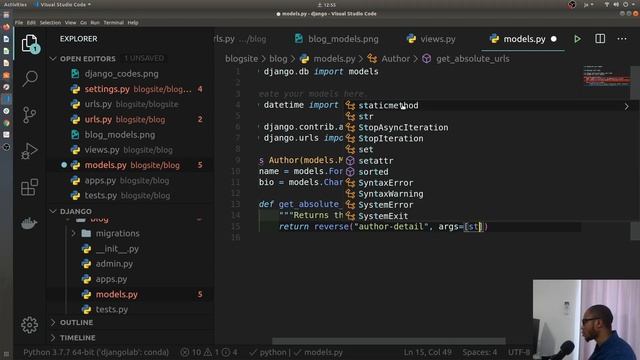Viewport: 640px width, 360px height.
Task: Collapse the OPEN EDITORS section
Action: [x=53, y=59]
